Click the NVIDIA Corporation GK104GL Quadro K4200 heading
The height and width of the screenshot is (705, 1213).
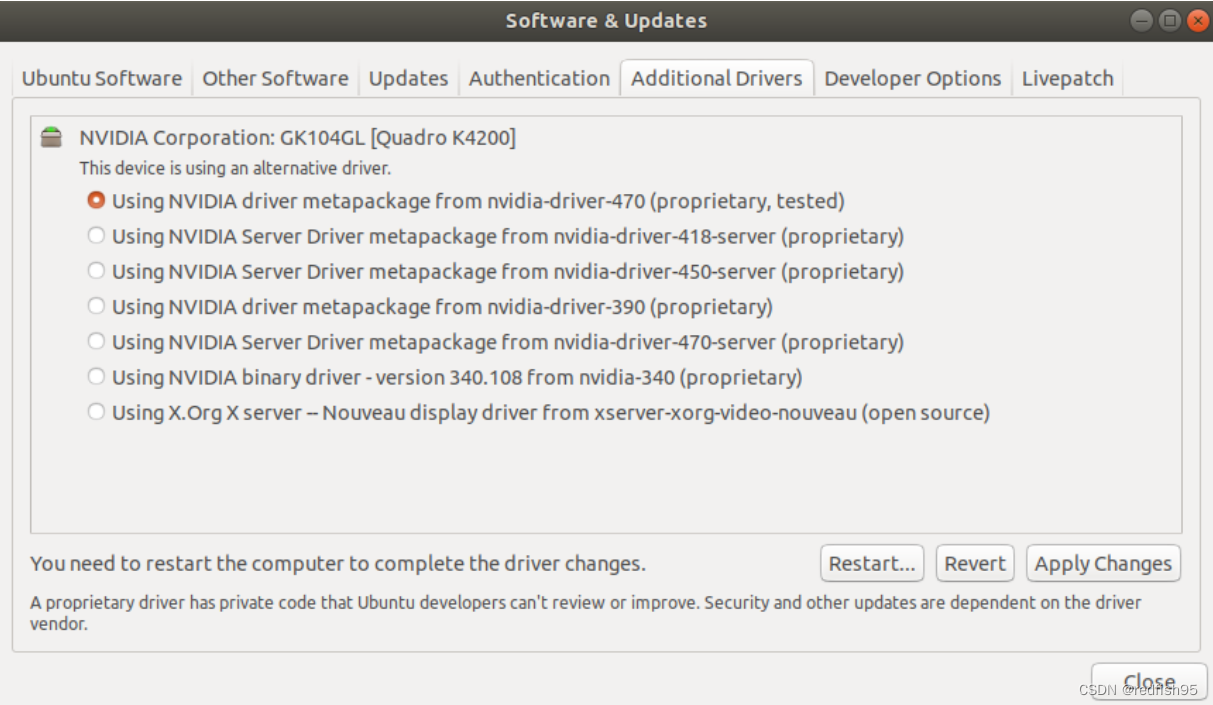pos(298,138)
